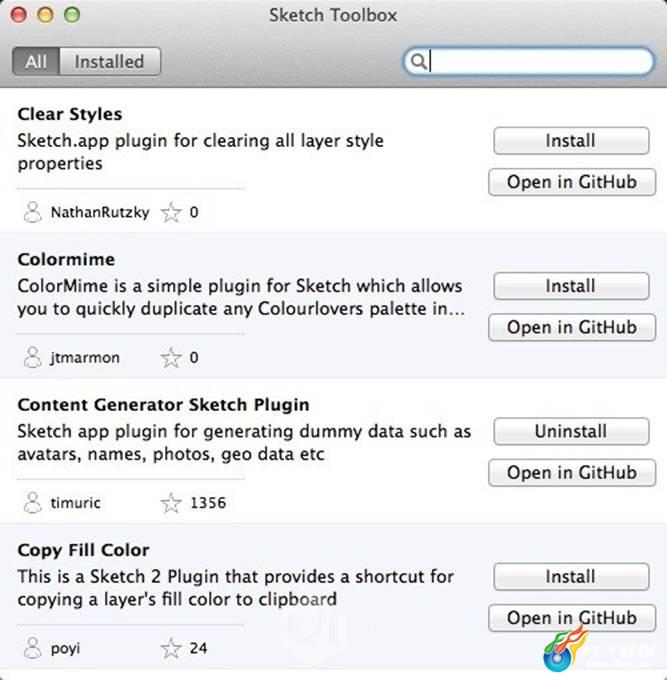Click the timuric author avatar icon
Image resolution: width=667 pixels, height=680 pixels.
[33, 503]
